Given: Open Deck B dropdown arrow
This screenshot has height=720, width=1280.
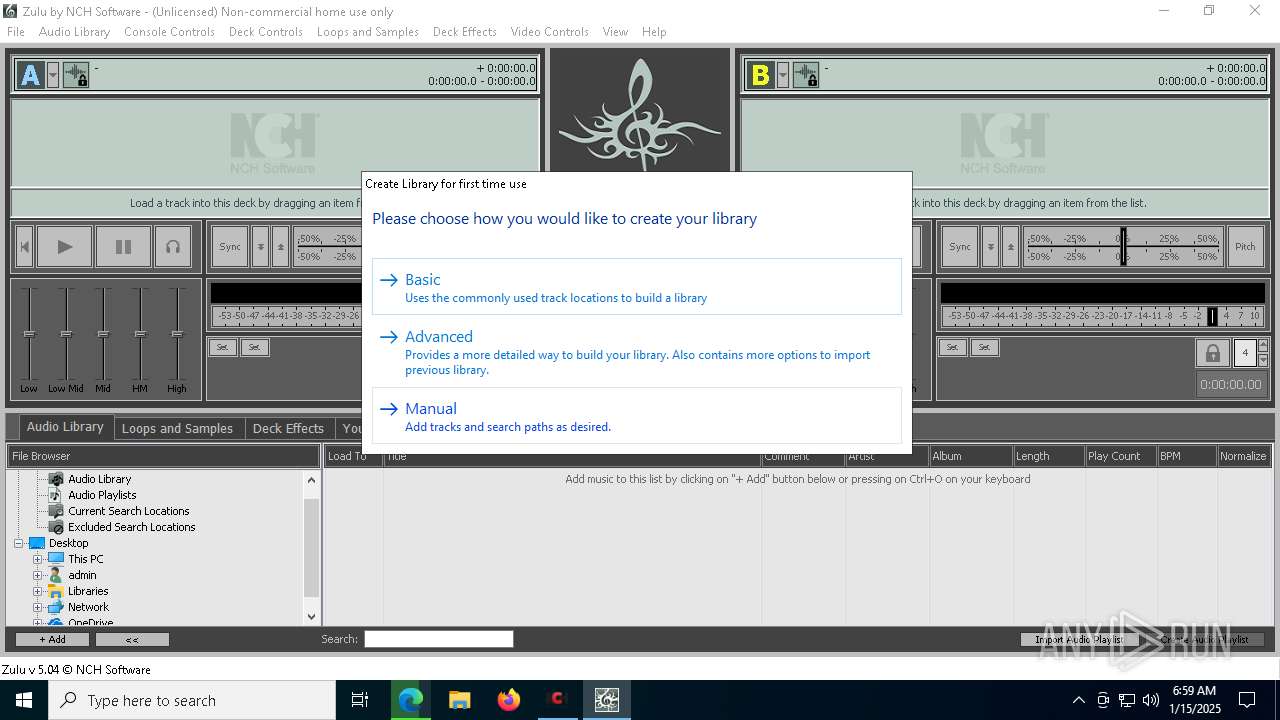Looking at the screenshot, I should pyautogui.click(x=783, y=75).
